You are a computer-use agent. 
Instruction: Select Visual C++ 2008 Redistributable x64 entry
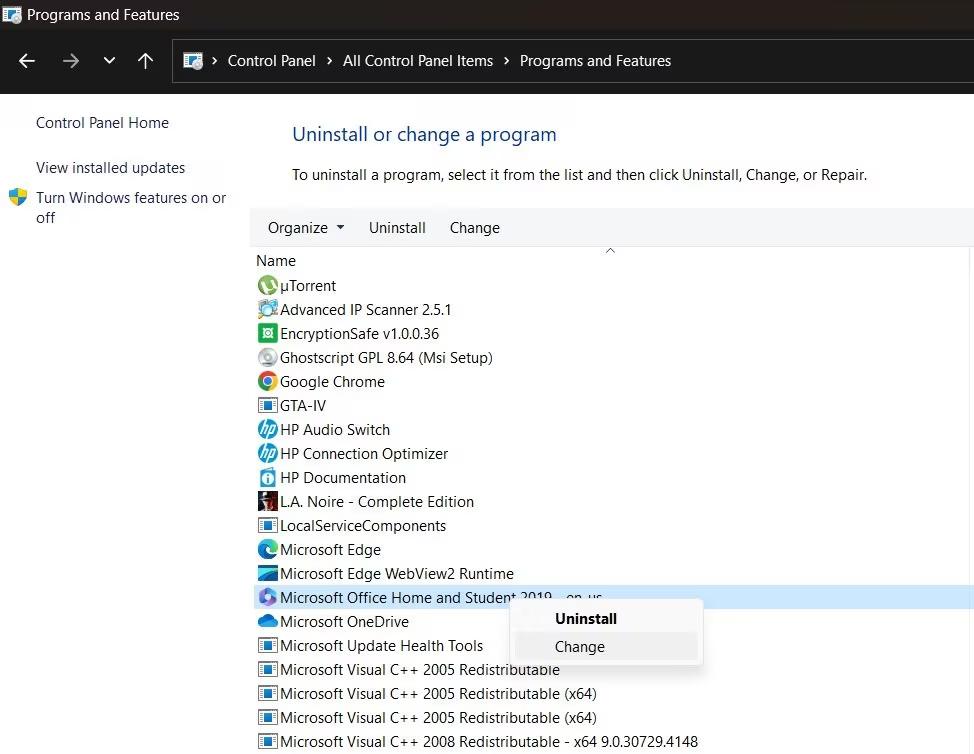pyautogui.click(x=488, y=742)
